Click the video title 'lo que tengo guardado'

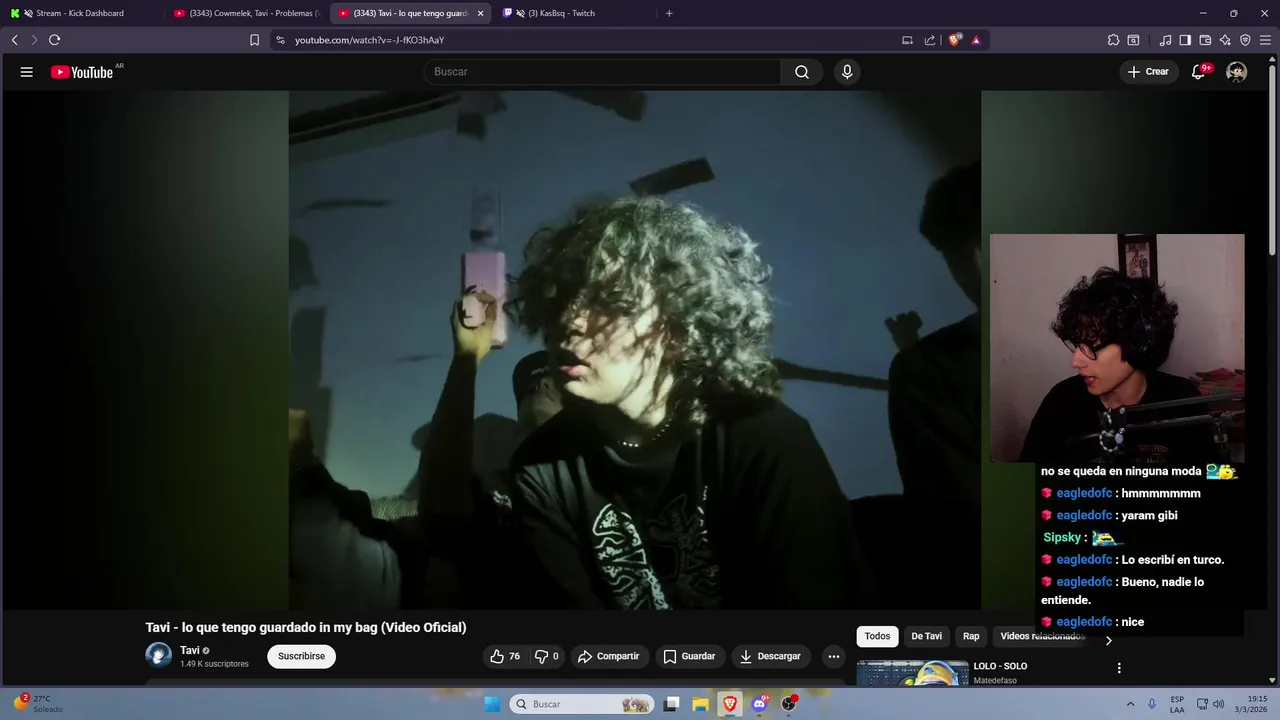point(306,628)
